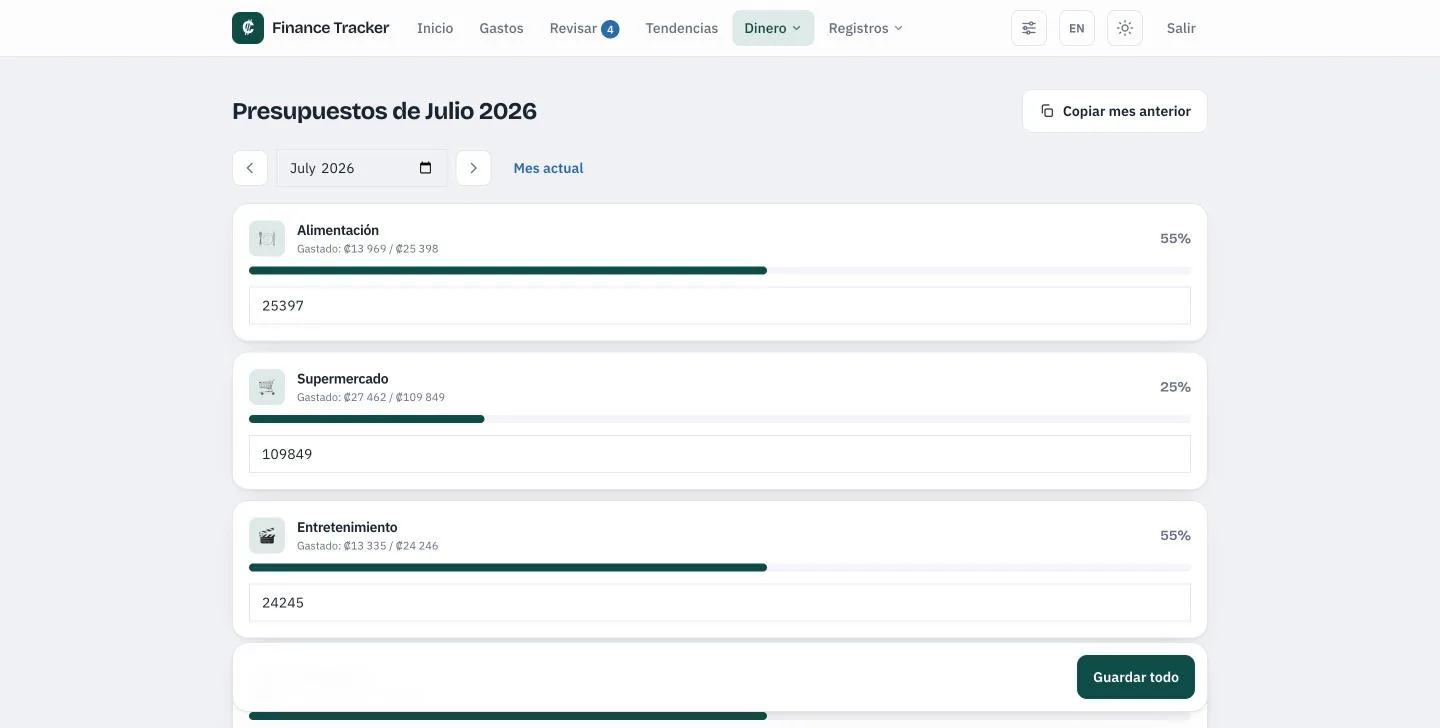This screenshot has height=728, width=1440.
Task: Click the copy icon in Copiar mes anterior
Action: (1047, 111)
